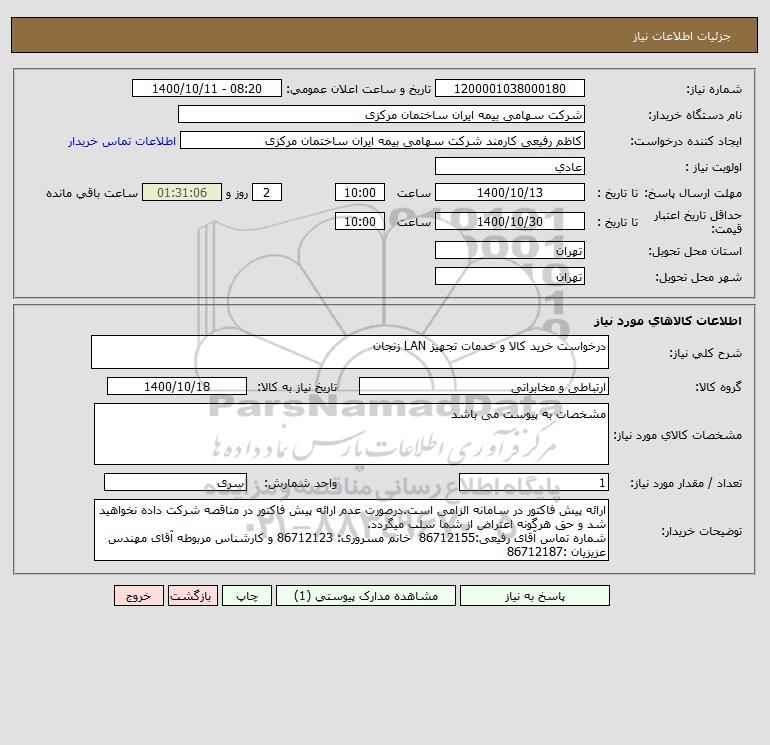770x745 pixels.
Task: Click the buyer organization name field
Action: (x=381, y=114)
